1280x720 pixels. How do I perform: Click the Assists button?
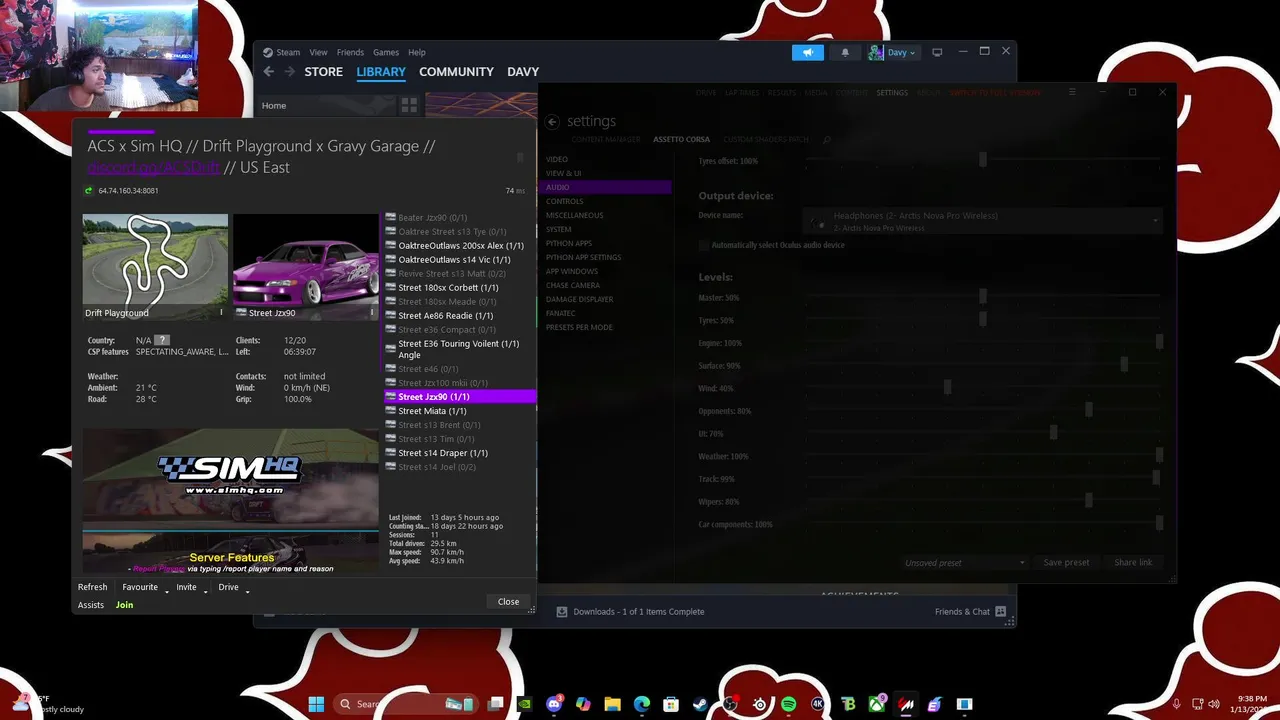coord(91,605)
